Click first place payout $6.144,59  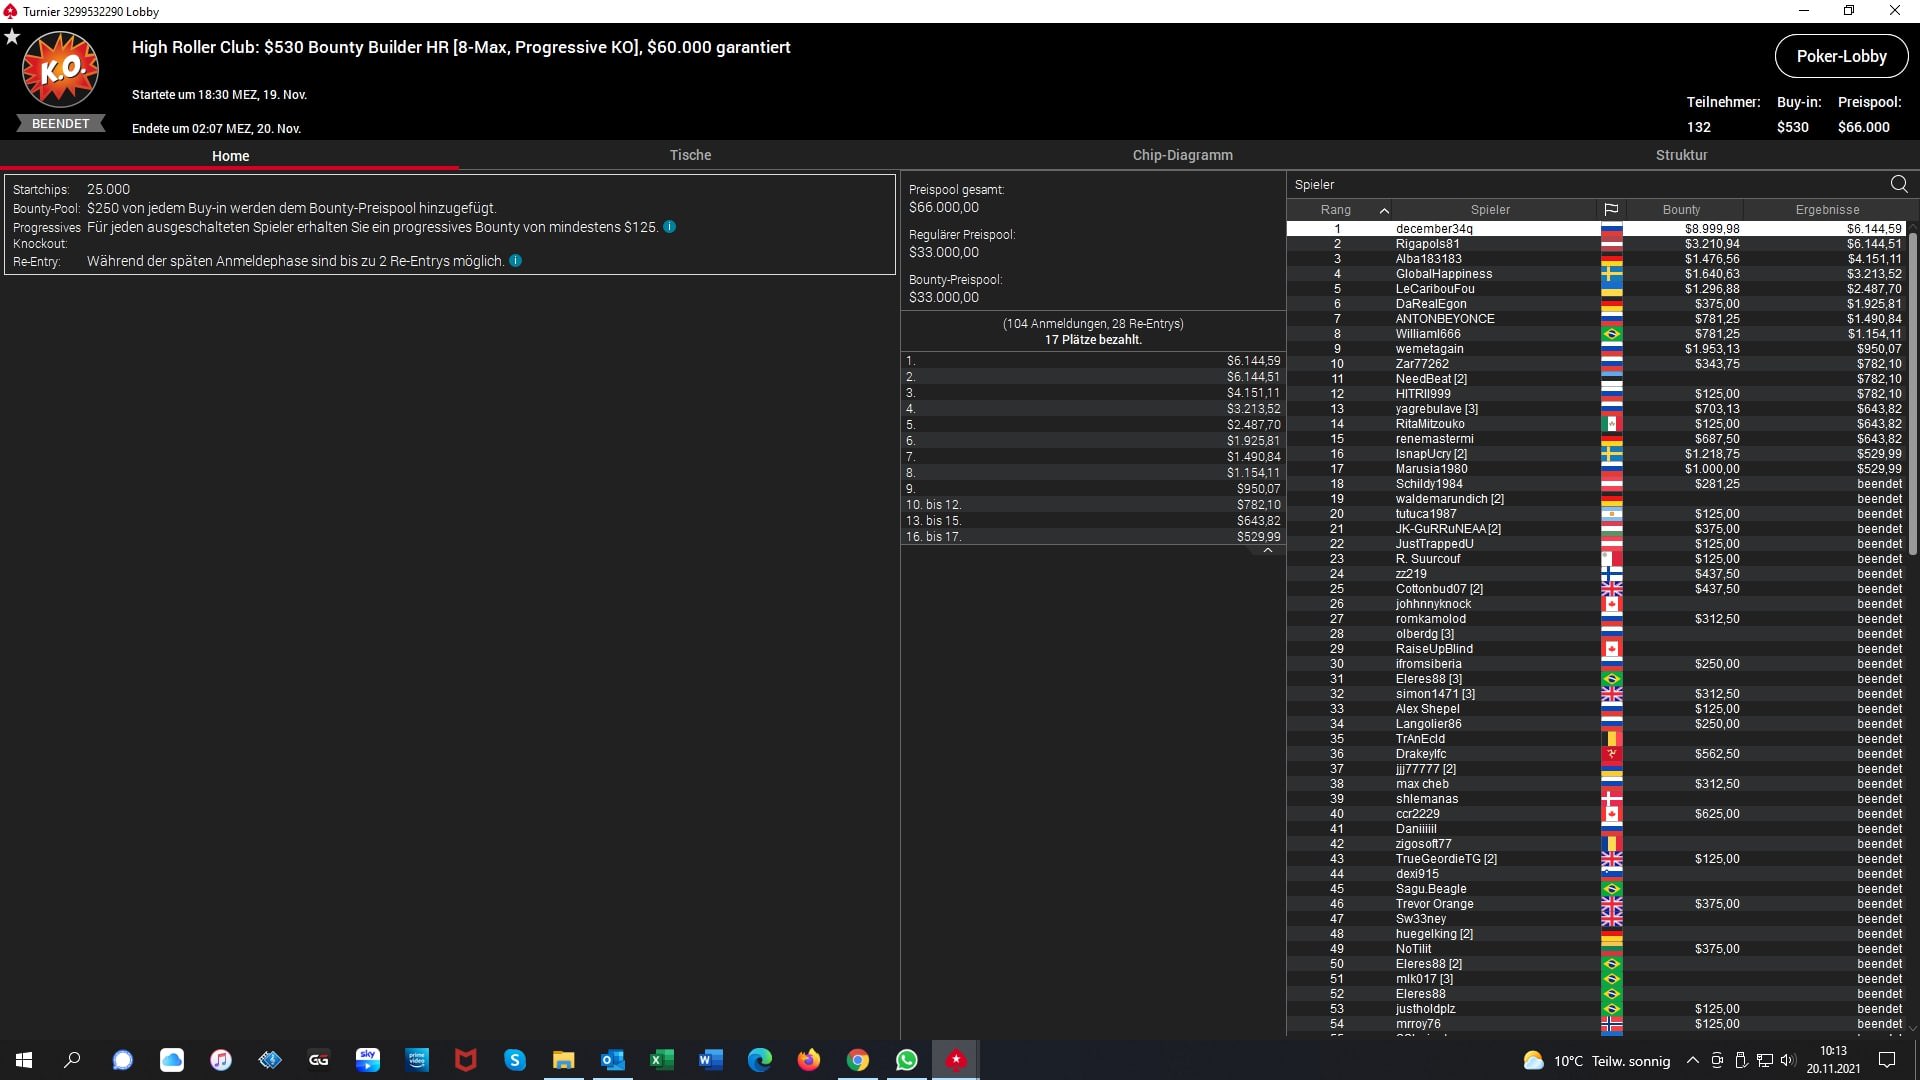click(x=1253, y=361)
